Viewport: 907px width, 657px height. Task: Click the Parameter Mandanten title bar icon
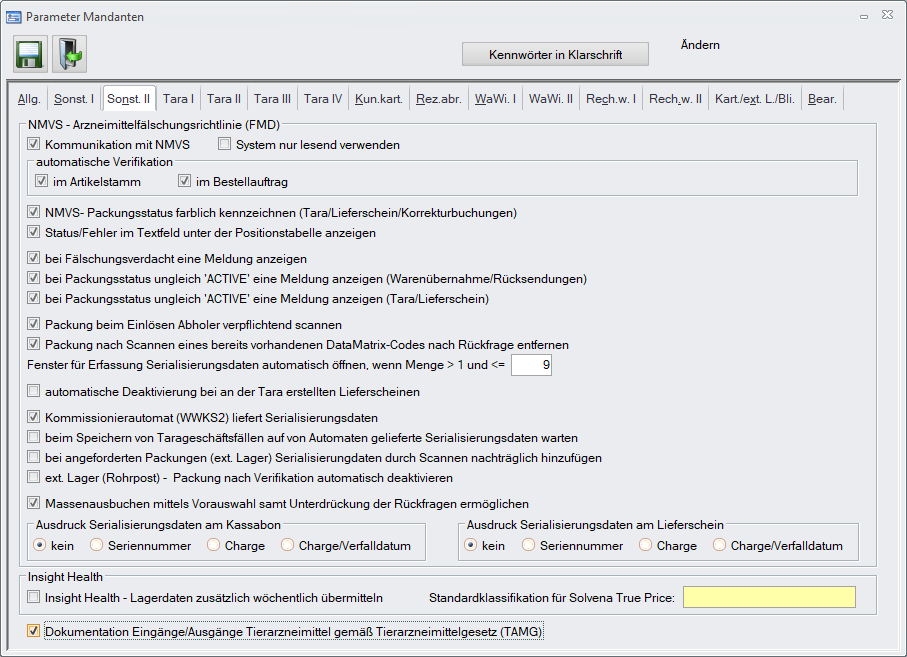(x=14, y=17)
